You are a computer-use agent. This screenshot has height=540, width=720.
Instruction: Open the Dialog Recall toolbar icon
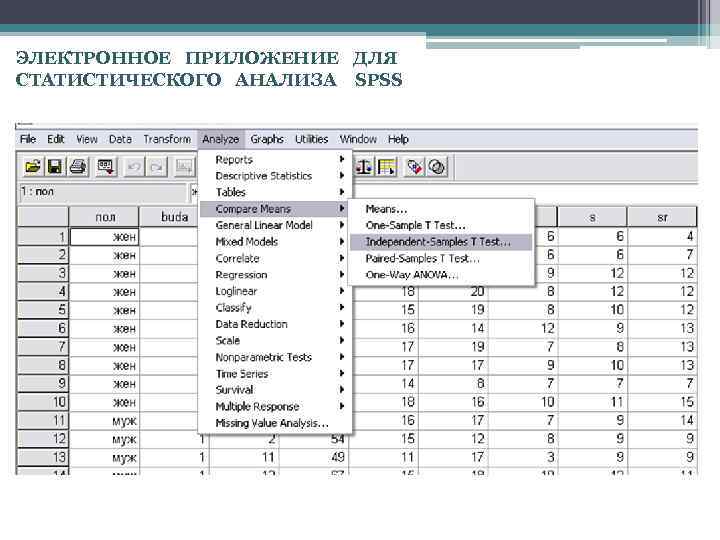pos(106,167)
